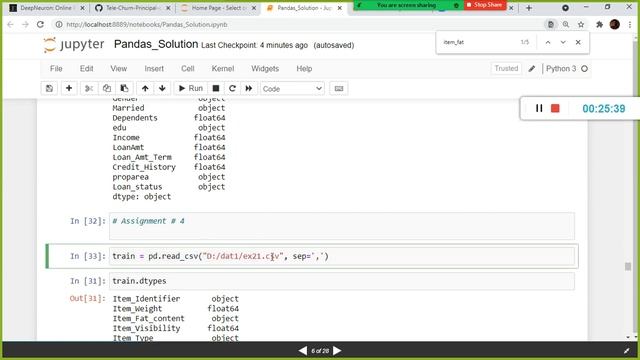Click the Trusted notebook button
Screen dimensions: 640x360
click(506, 69)
